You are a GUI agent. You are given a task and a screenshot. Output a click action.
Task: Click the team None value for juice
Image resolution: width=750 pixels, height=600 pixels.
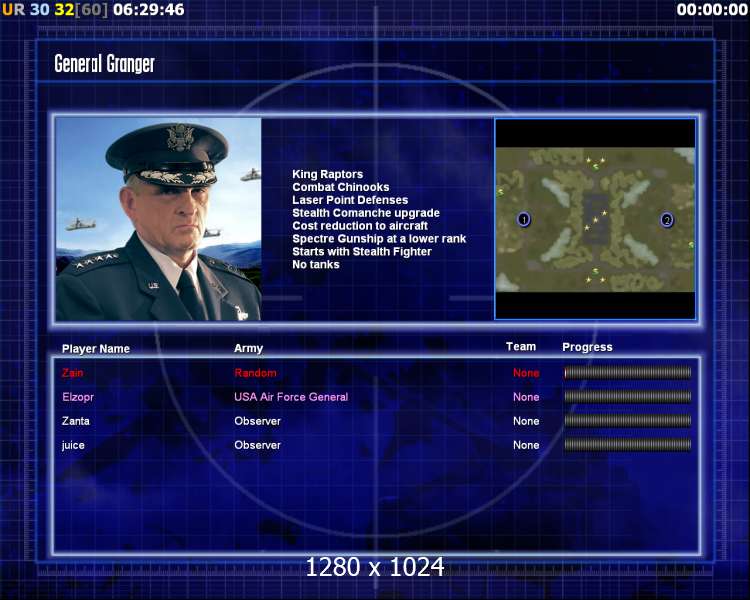(x=526, y=445)
